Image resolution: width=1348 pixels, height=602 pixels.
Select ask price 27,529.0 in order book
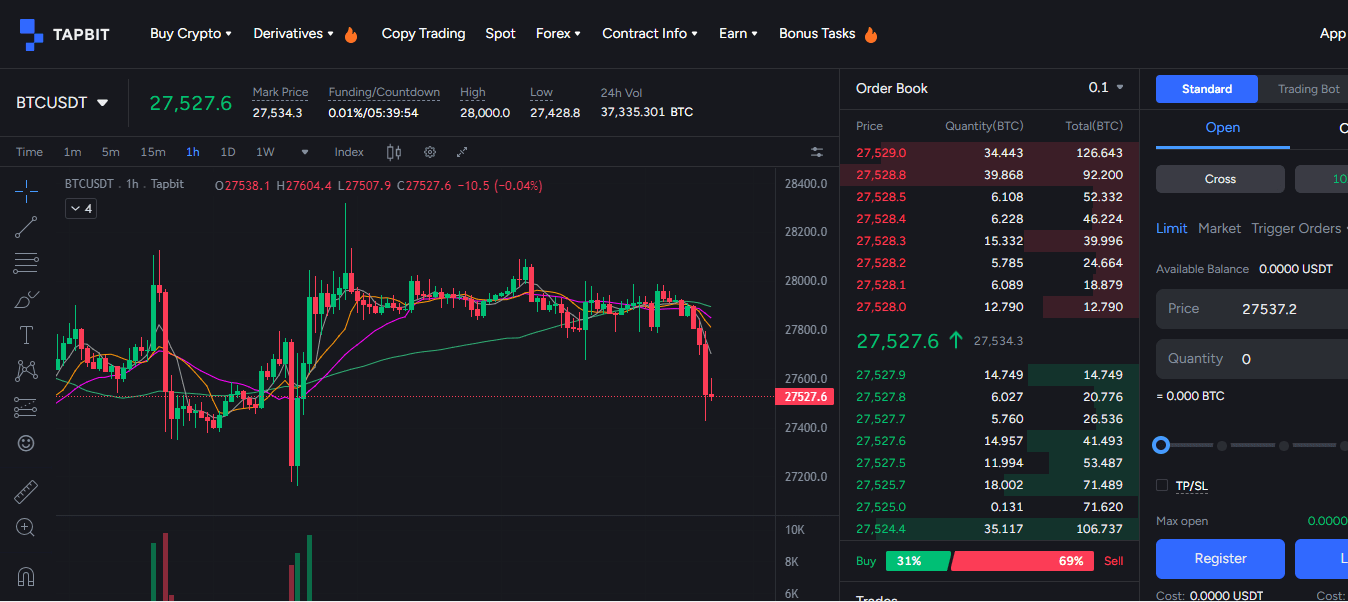(881, 153)
